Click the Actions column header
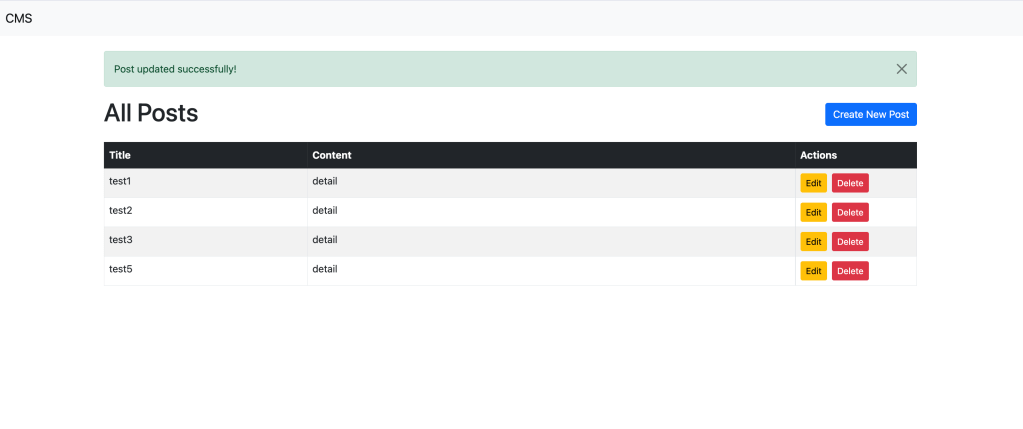Viewport: 1023px width, 429px height. tap(818, 156)
